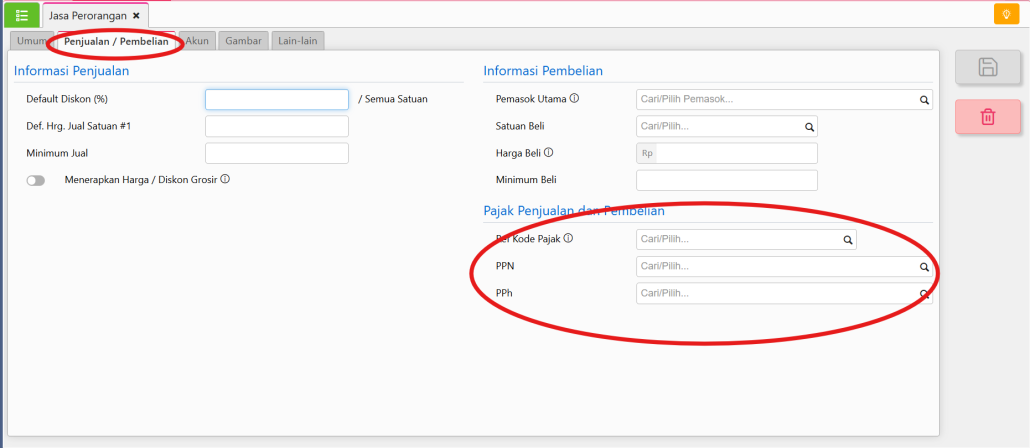This screenshot has width=1030, height=448.
Task: Open the green main menu list icon
Action: (22, 14)
